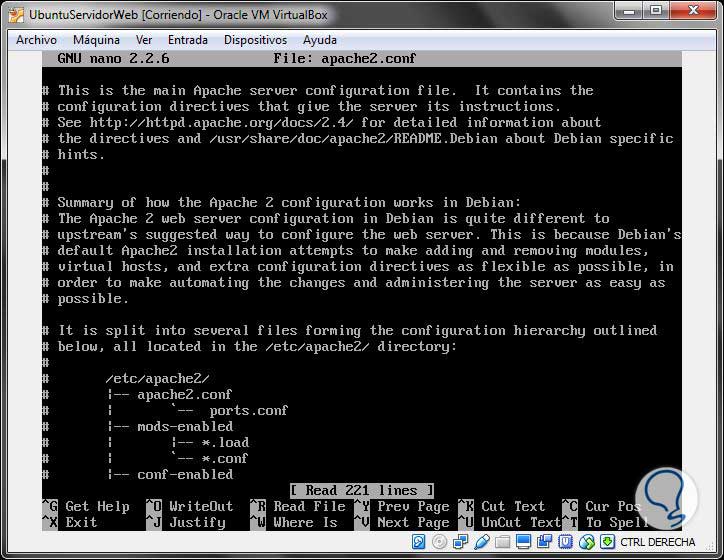Viewport: 724px width, 560px height.
Task: Click the 'This is the main Apache server' line
Action: point(318,90)
